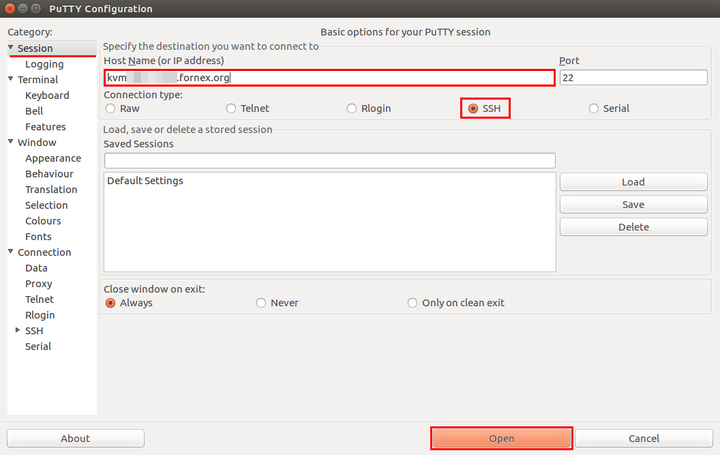Image resolution: width=720 pixels, height=455 pixels.
Task: Expand the SSH subcategory triangle
Action: point(18,330)
